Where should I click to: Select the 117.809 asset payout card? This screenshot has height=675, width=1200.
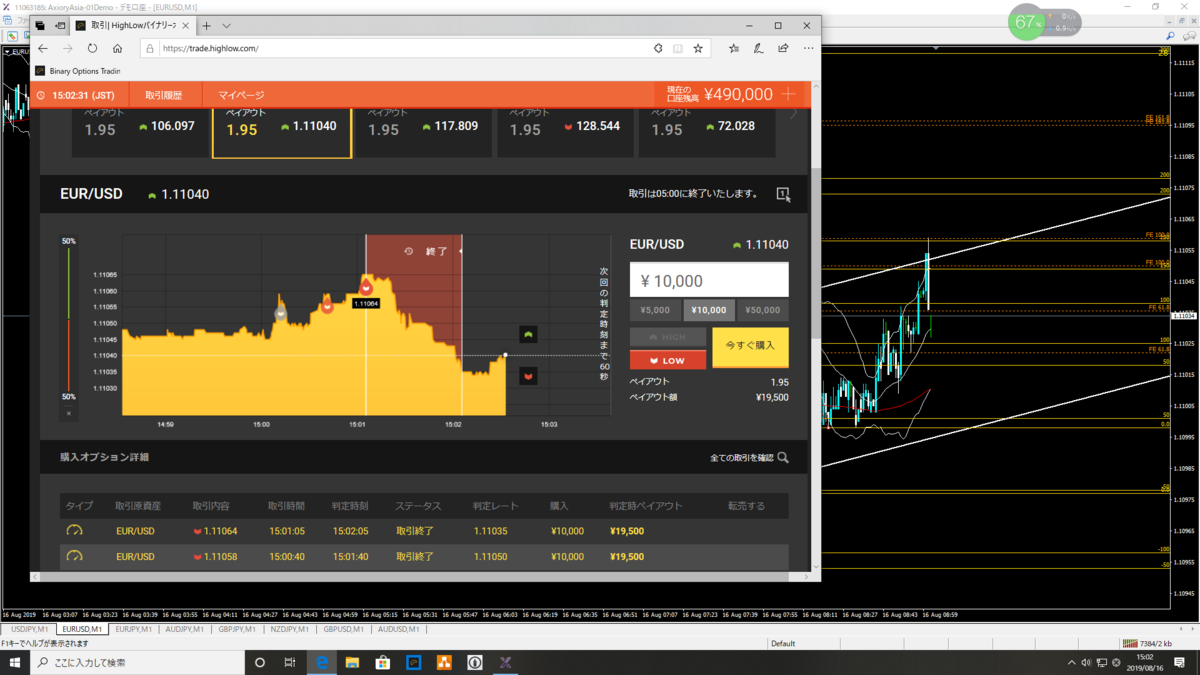[x=424, y=130]
